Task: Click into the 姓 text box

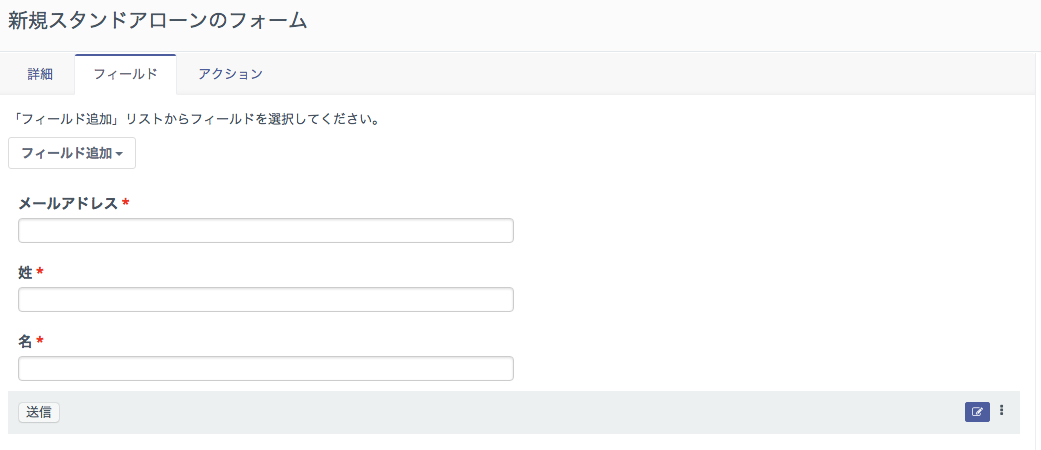Action: [x=266, y=300]
